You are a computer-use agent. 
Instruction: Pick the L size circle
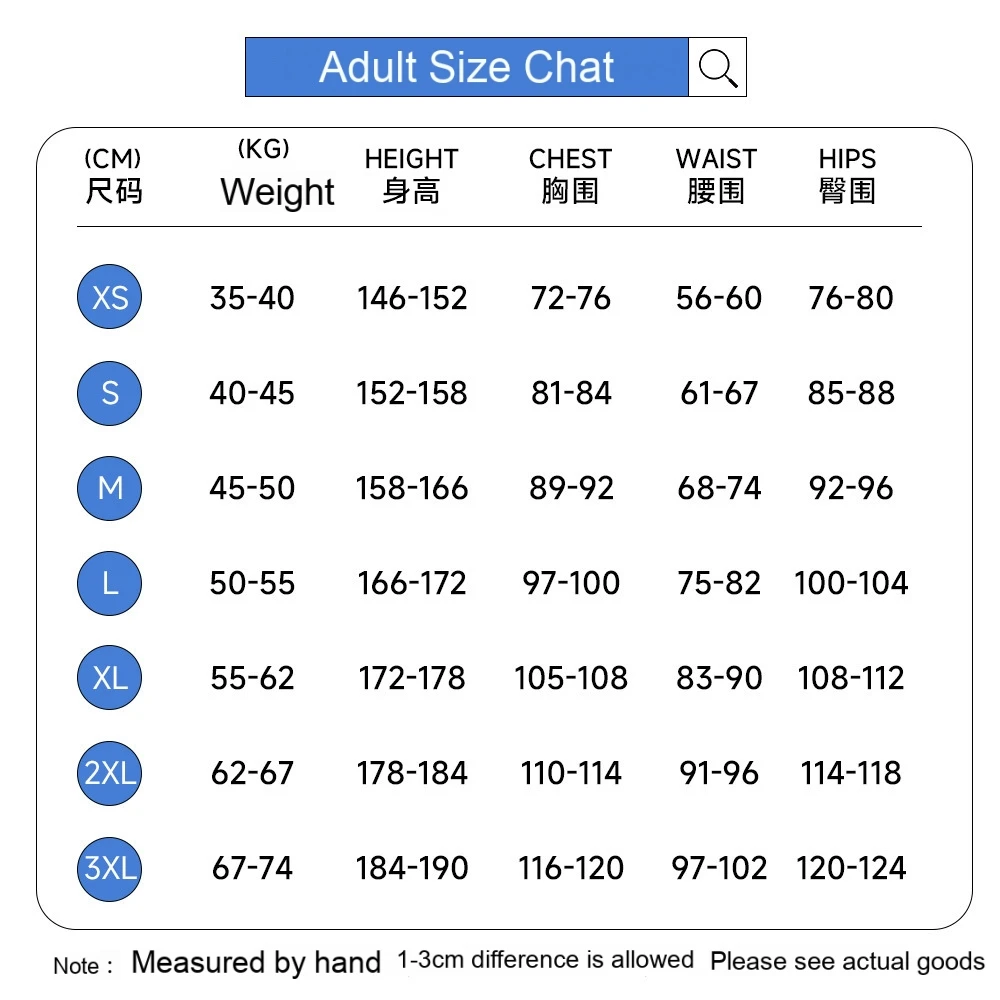pyautogui.click(x=110, y=583)
